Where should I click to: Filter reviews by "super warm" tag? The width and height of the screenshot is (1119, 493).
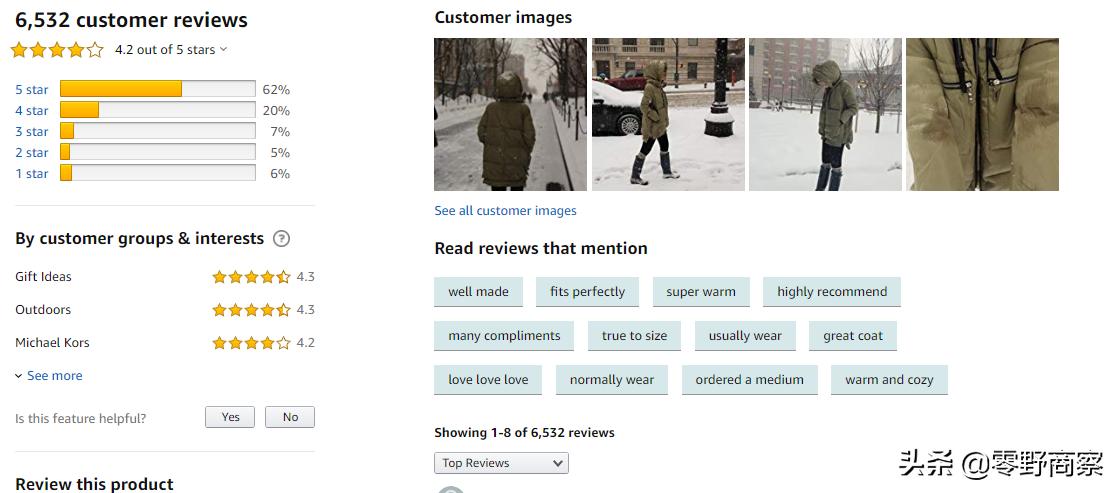[700, 292]
